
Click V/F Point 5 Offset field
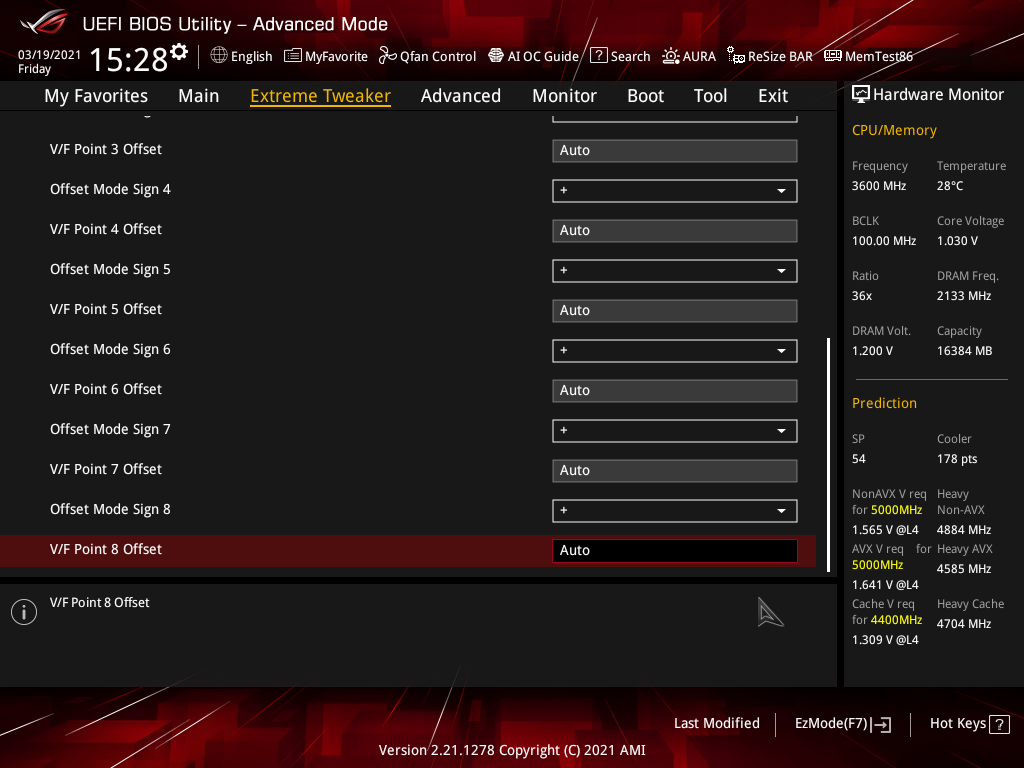tap(675, 310)
